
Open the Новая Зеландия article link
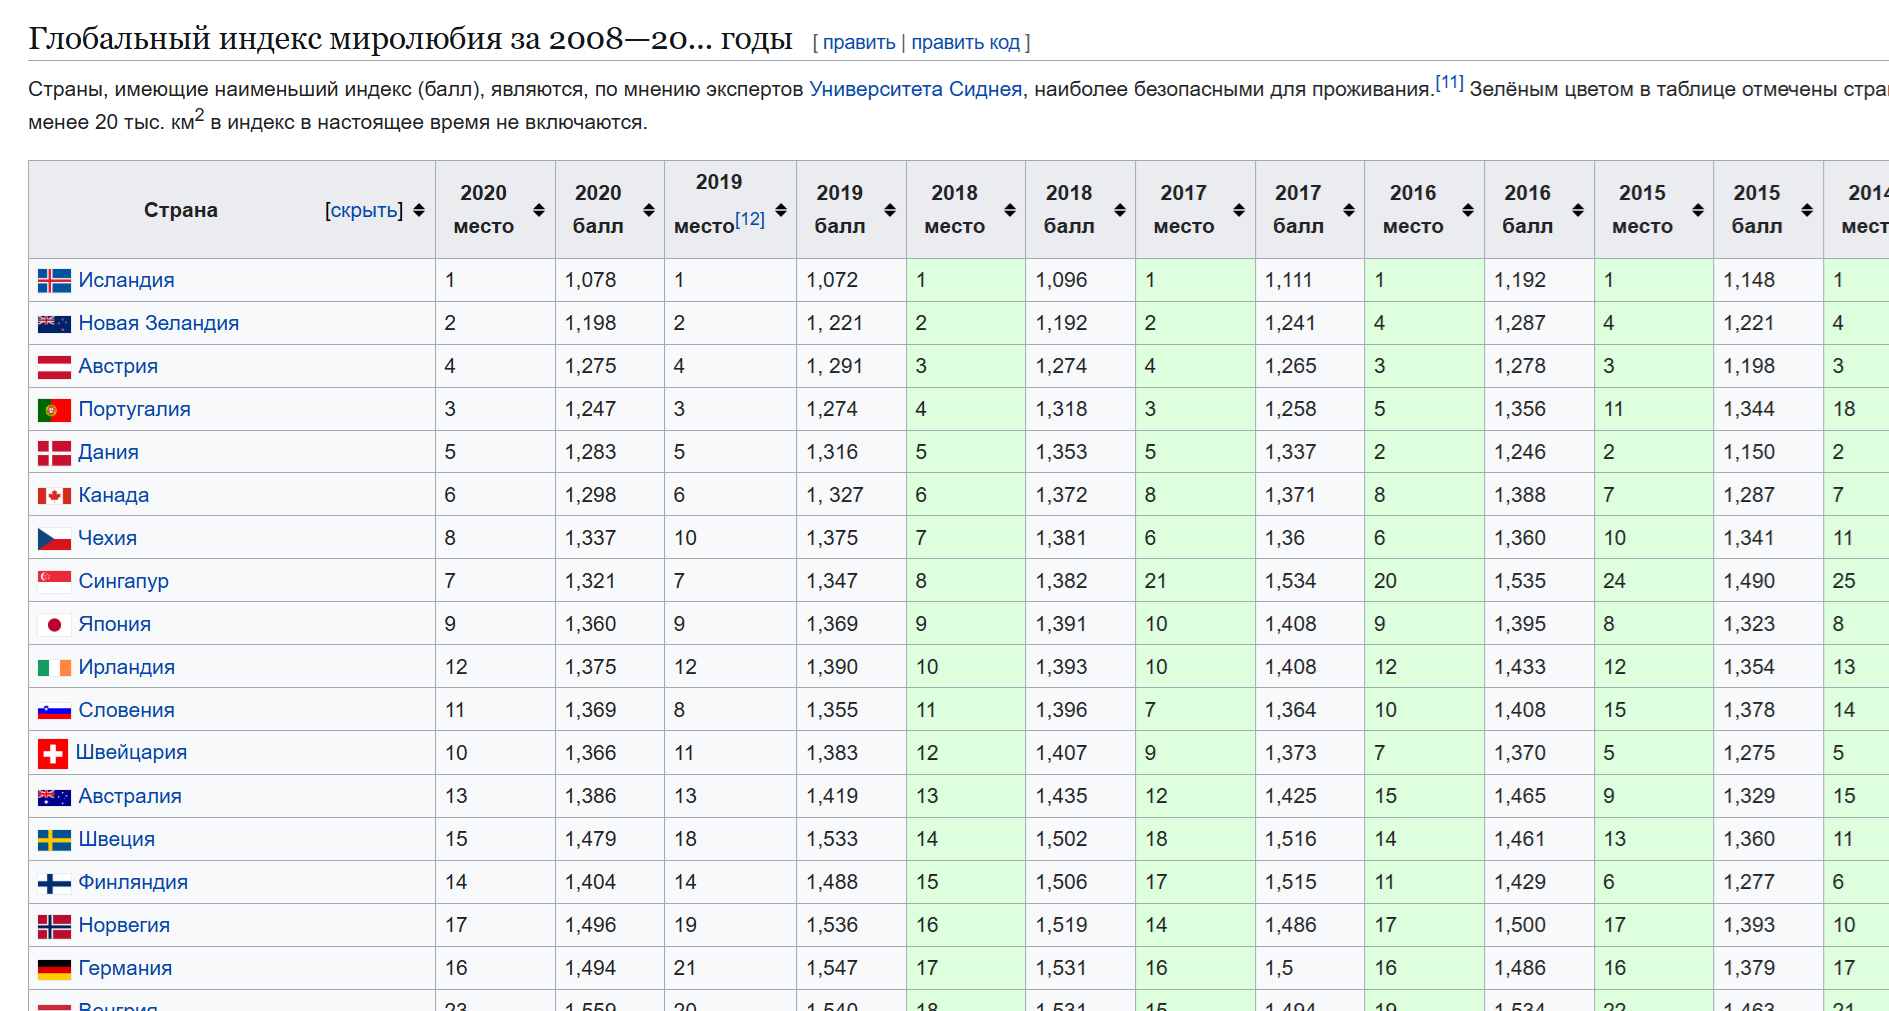(x=159, y=323)
